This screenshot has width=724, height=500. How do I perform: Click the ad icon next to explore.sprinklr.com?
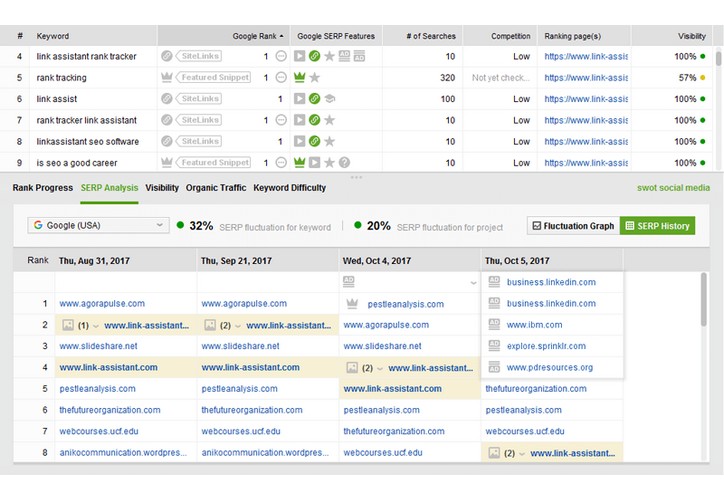coord(494,346)
